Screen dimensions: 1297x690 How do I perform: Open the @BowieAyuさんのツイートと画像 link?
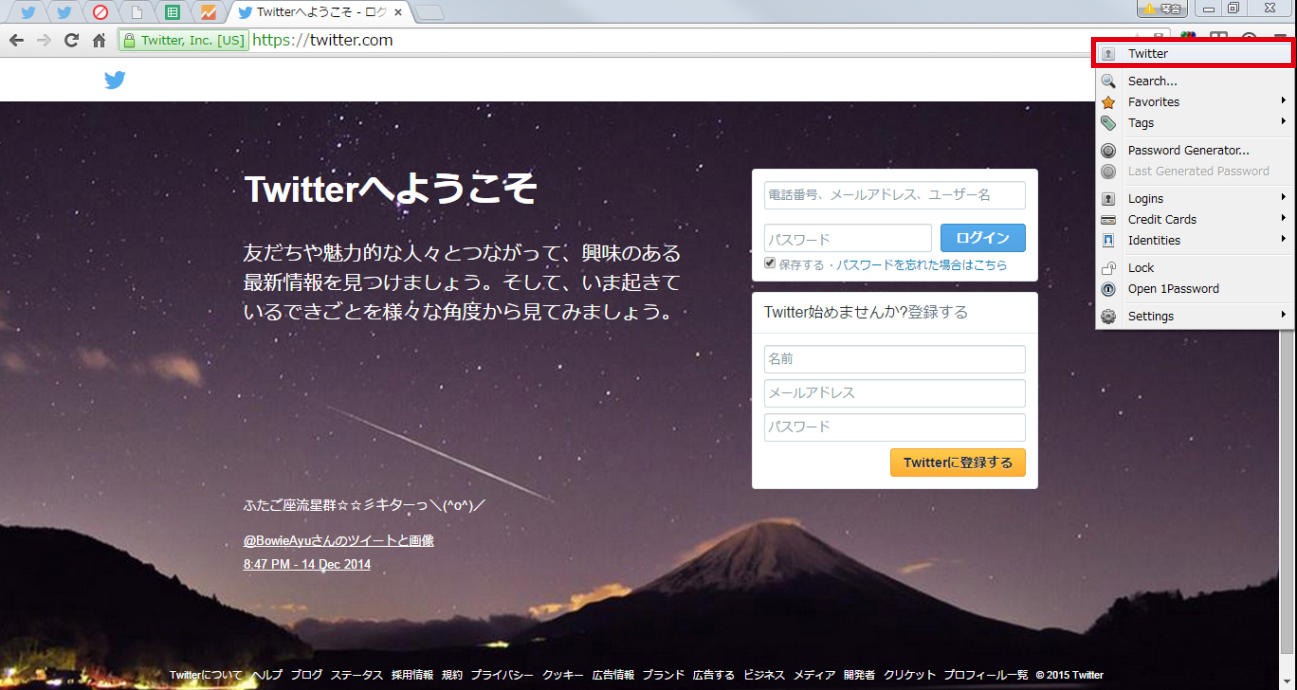click(x=339, y=541)
